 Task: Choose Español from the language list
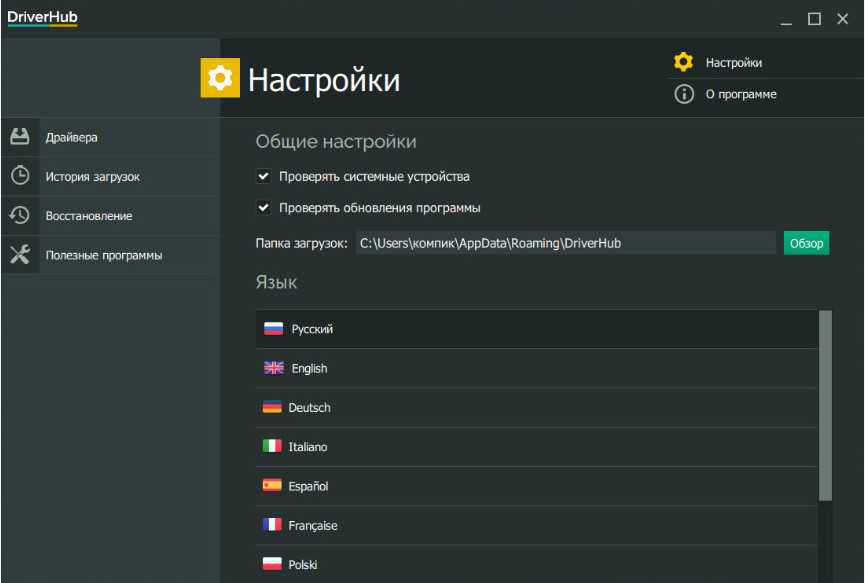pos(308,486)
